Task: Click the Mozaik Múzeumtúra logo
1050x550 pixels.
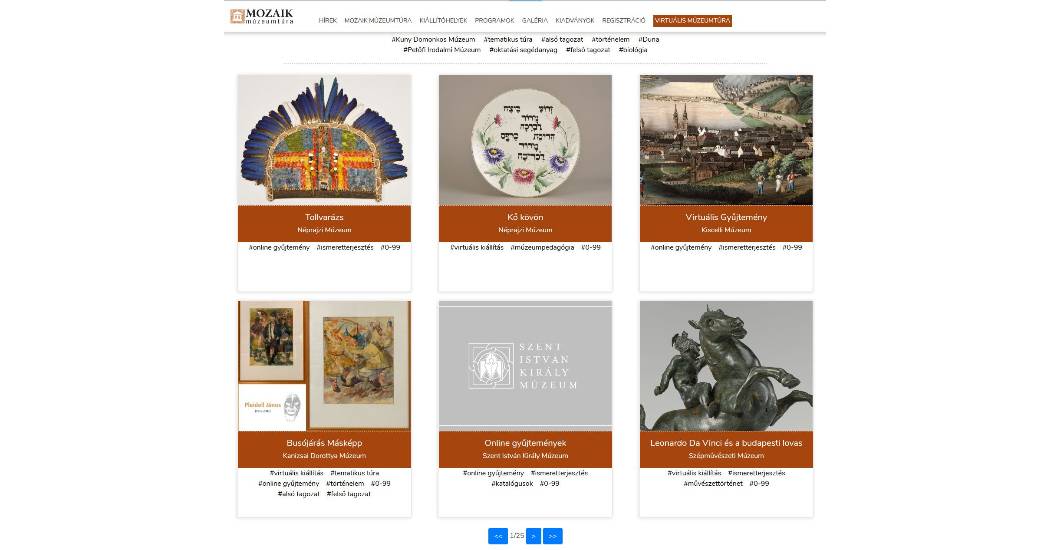Action: tap(262, 16)
